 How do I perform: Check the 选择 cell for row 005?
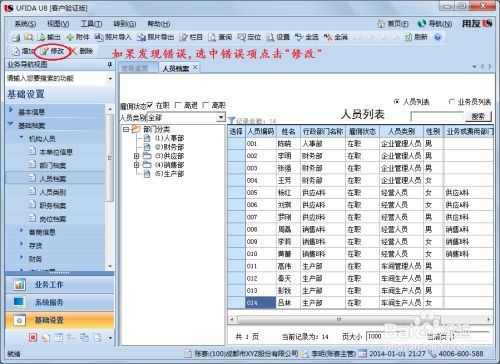[x=236, y=193]
